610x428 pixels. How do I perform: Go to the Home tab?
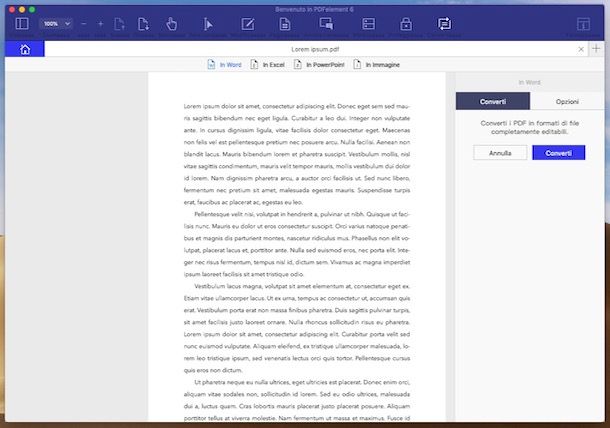(25, 49)
